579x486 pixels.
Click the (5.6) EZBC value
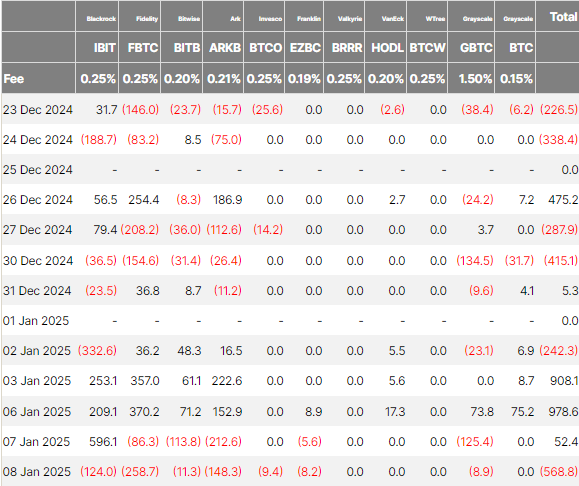309,441
